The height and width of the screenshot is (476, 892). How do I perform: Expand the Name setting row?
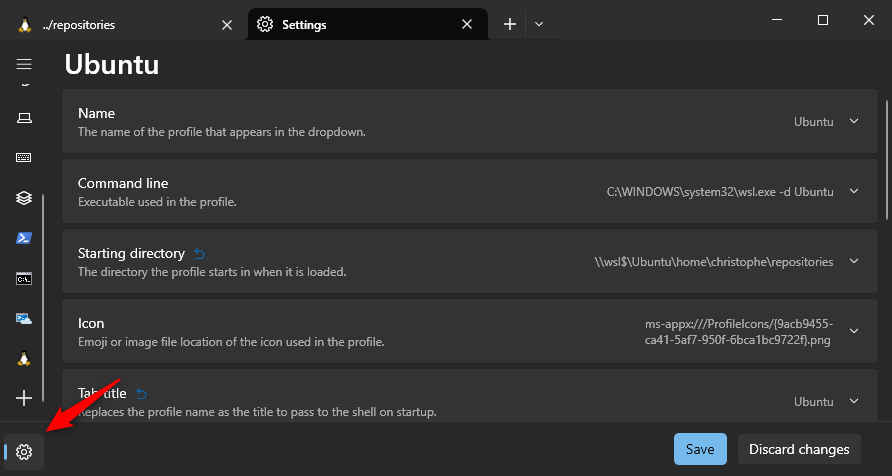[x=470, y=121]
